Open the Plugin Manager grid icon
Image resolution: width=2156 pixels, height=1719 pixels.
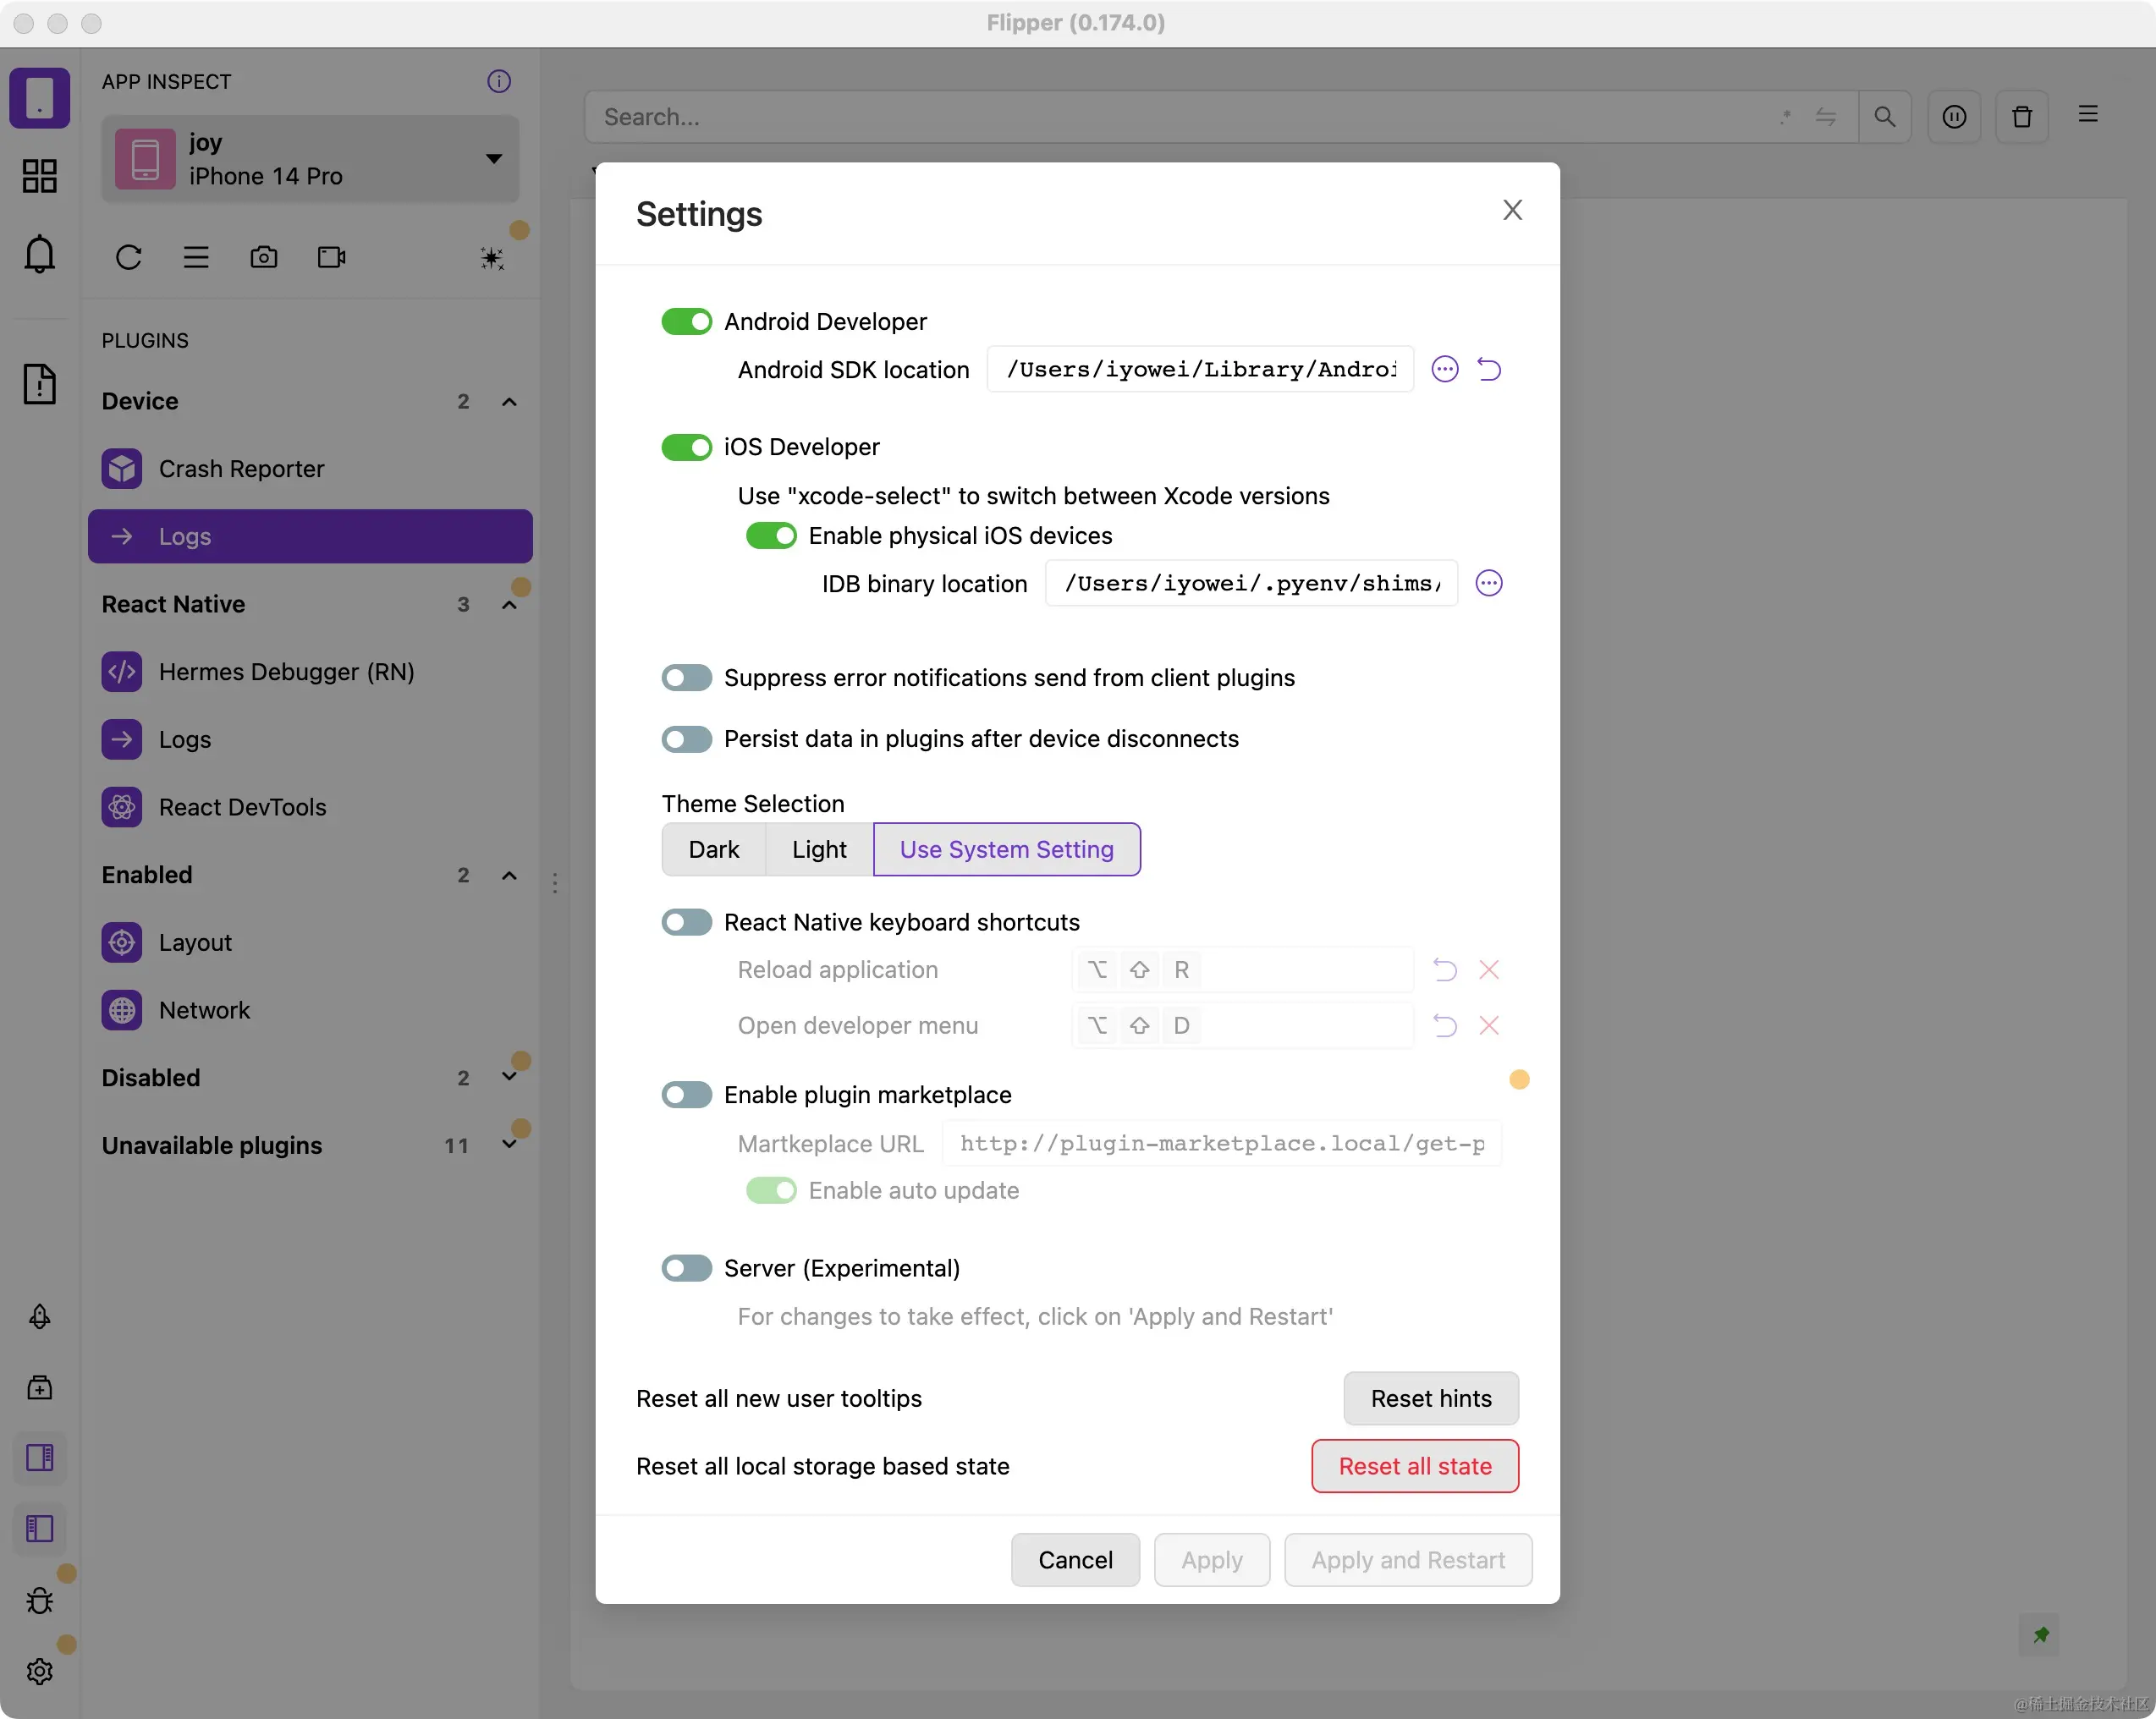(x=40, y=176)
